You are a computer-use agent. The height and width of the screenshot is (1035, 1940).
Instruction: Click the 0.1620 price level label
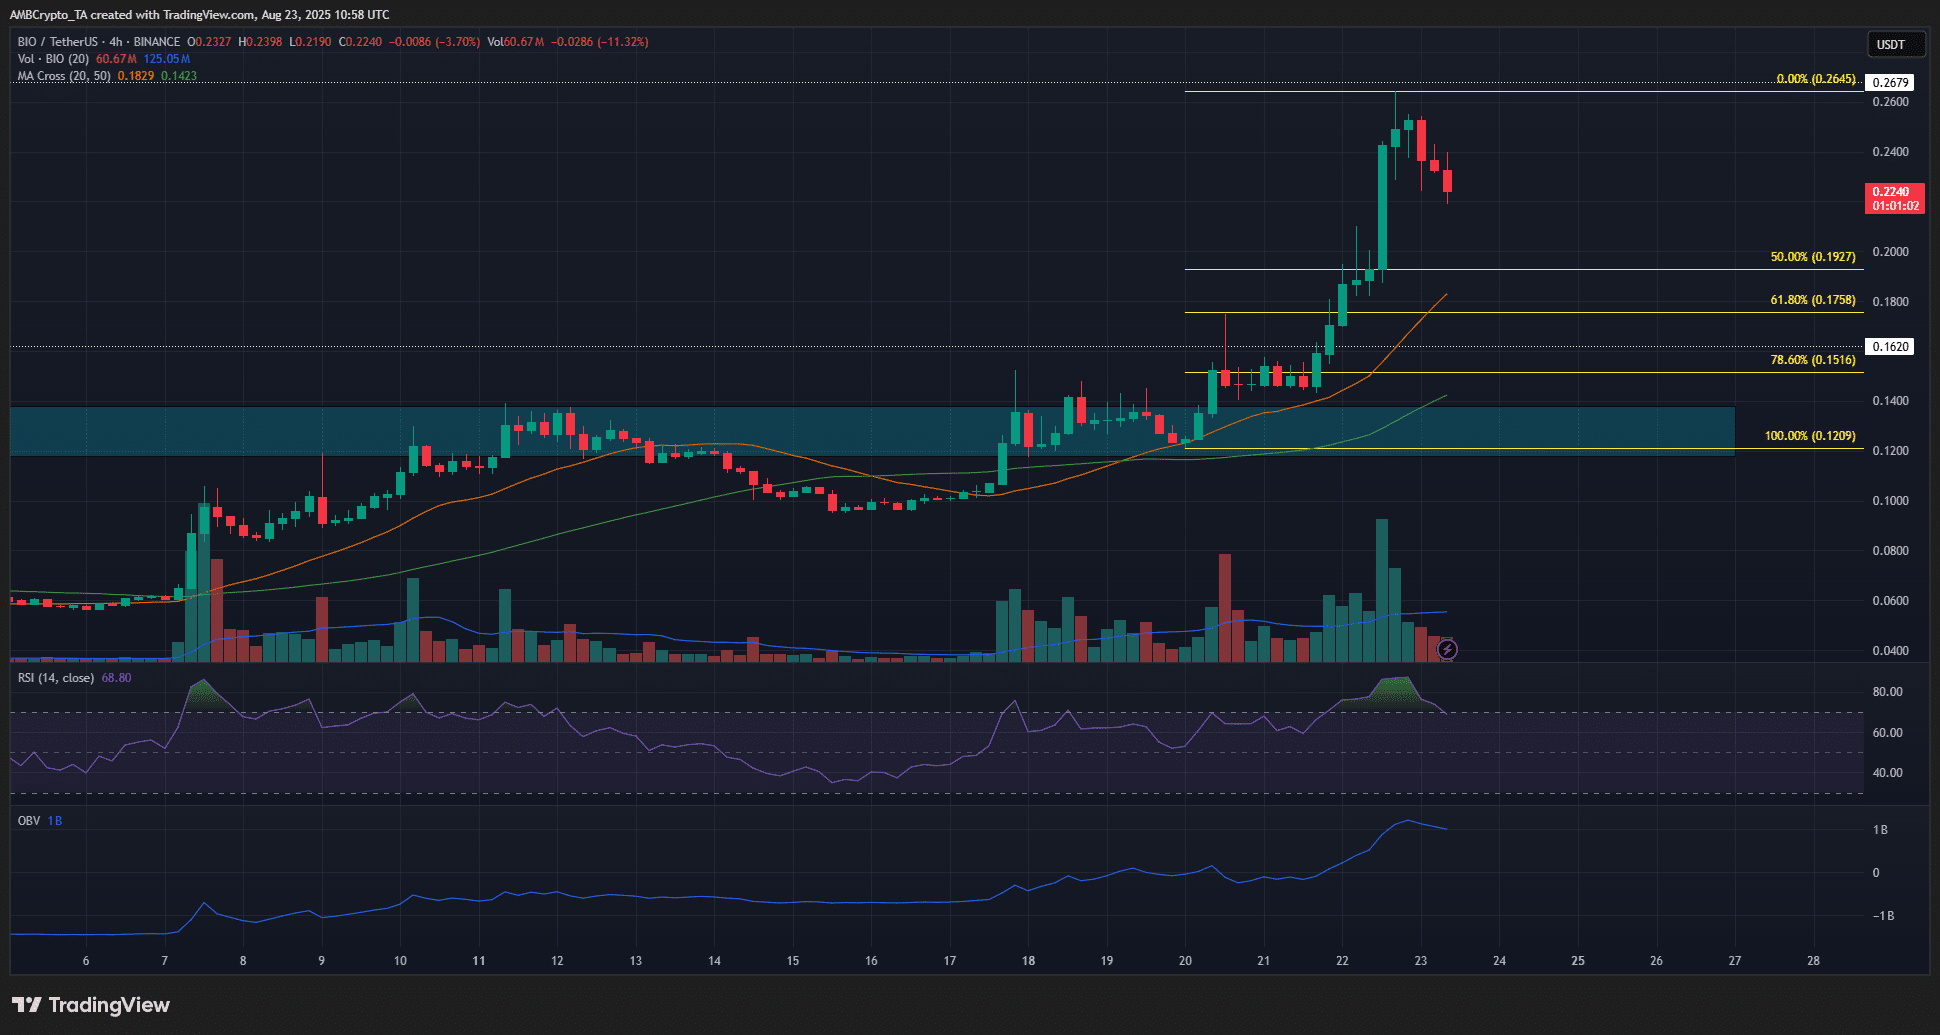pyautogui.click(x=1890, y=347)
